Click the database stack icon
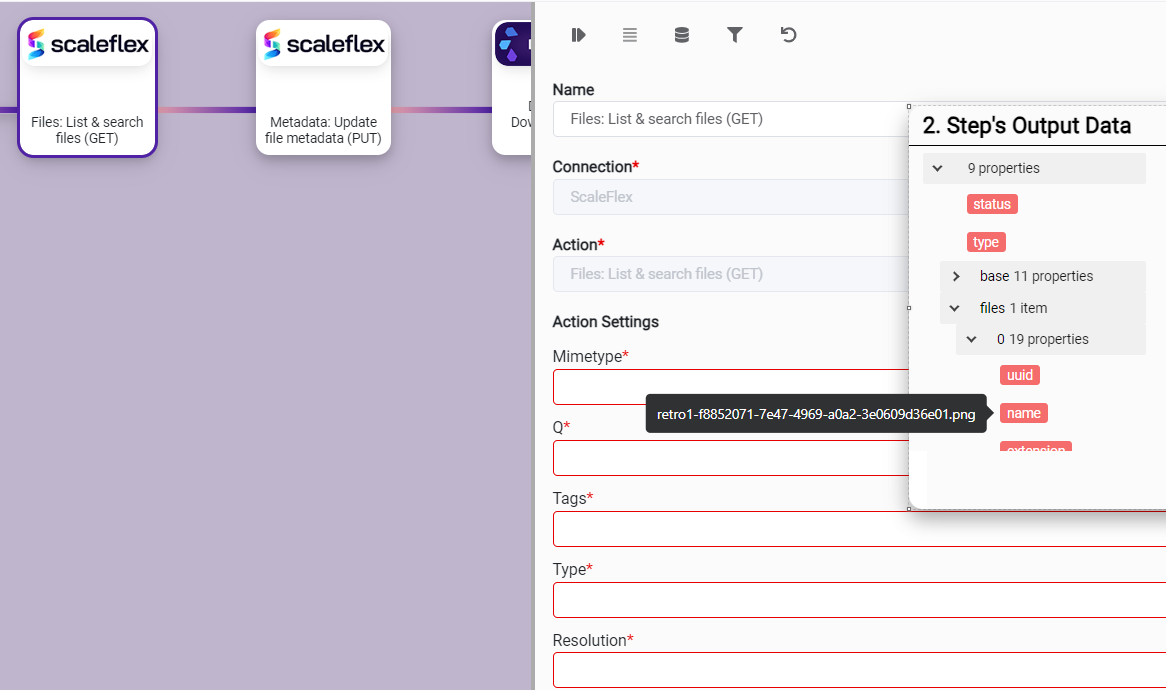 [682, 35]
